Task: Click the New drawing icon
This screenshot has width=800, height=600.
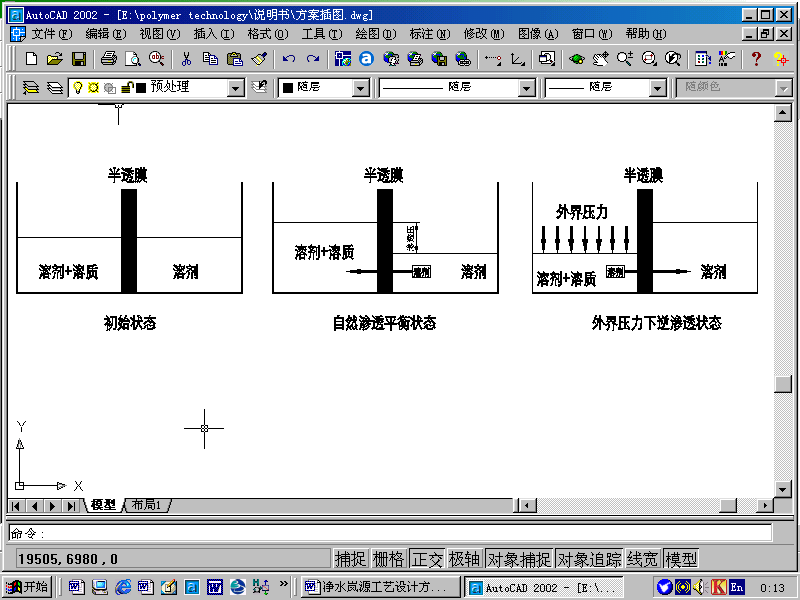Action: 31,59
